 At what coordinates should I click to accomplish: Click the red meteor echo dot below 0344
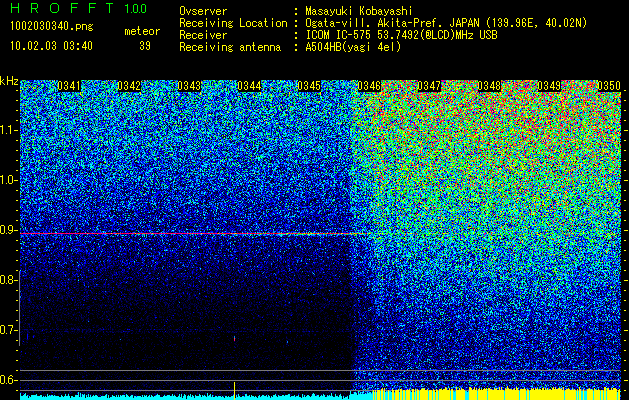pos(234,339)
